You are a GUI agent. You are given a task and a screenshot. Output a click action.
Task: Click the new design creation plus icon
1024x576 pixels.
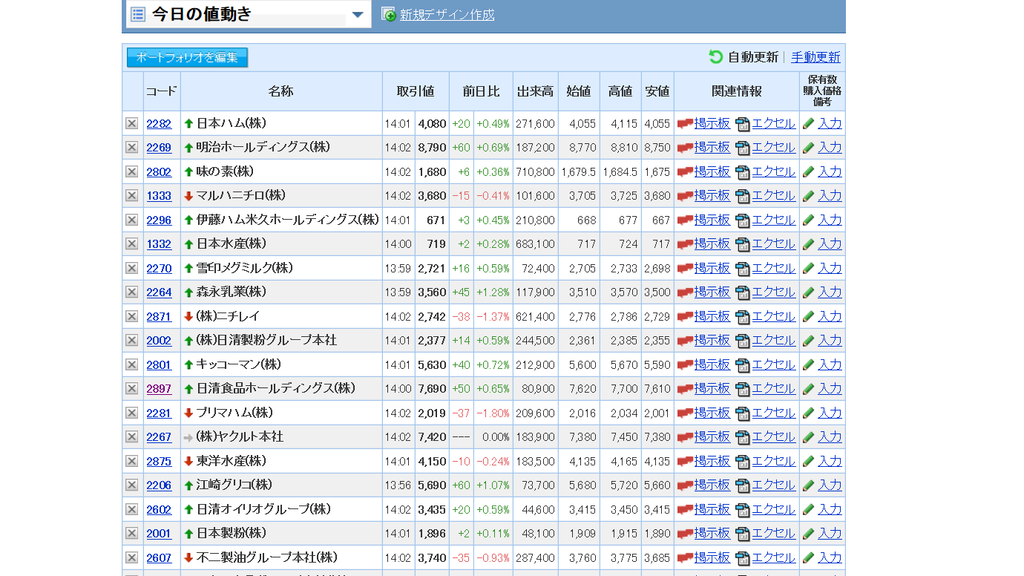coord(388,14)
